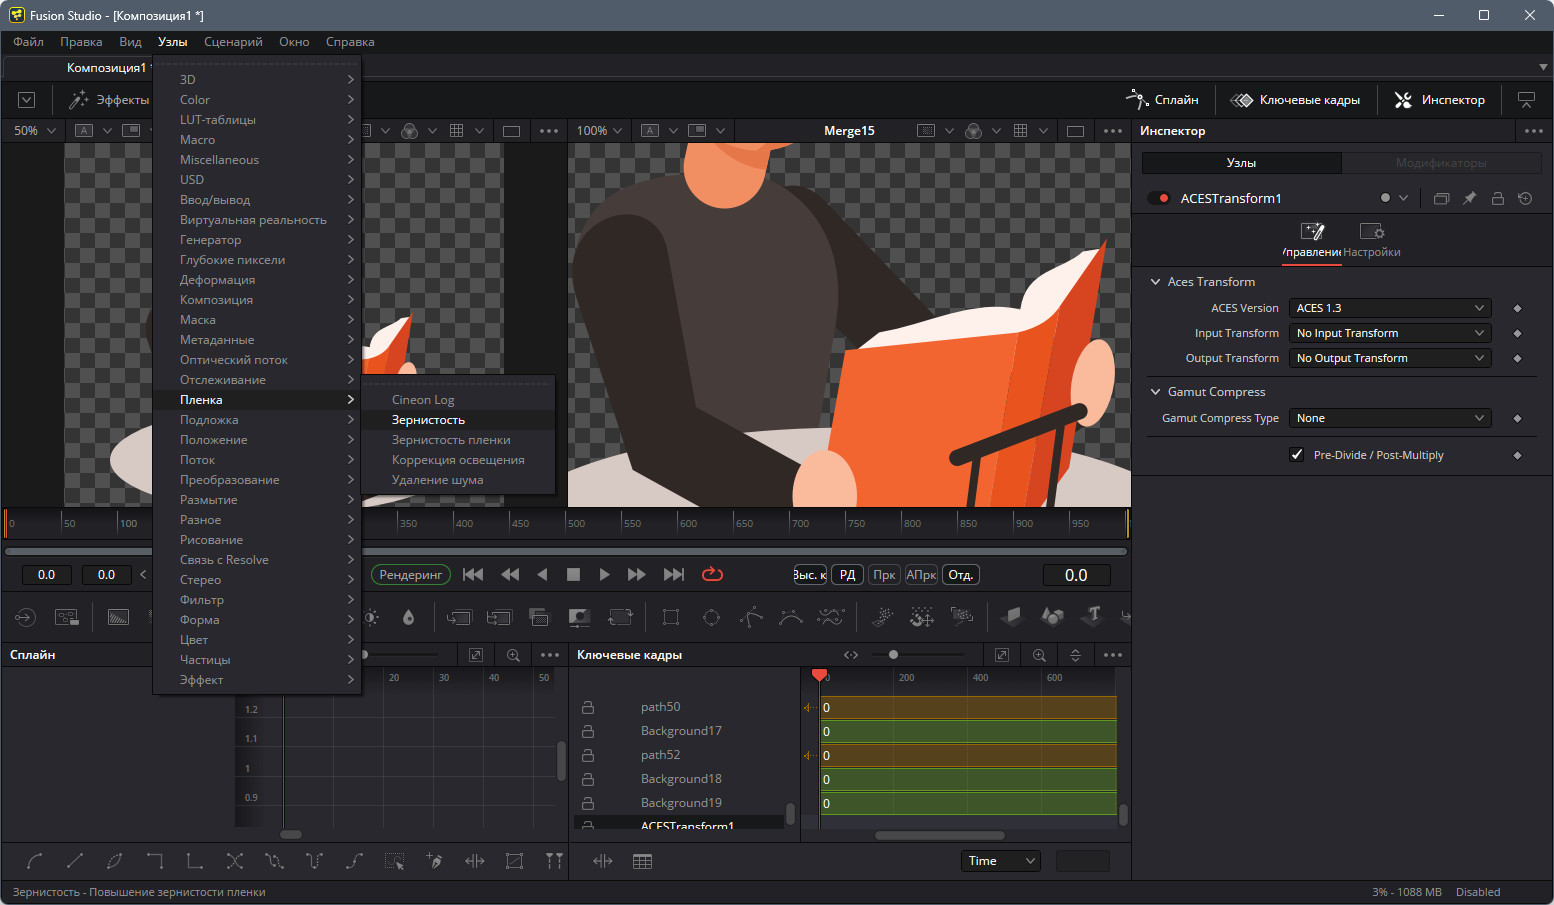Open the Output Transform dropdown
This screenshot has height=905, width=1554.
click(1389, 358)
